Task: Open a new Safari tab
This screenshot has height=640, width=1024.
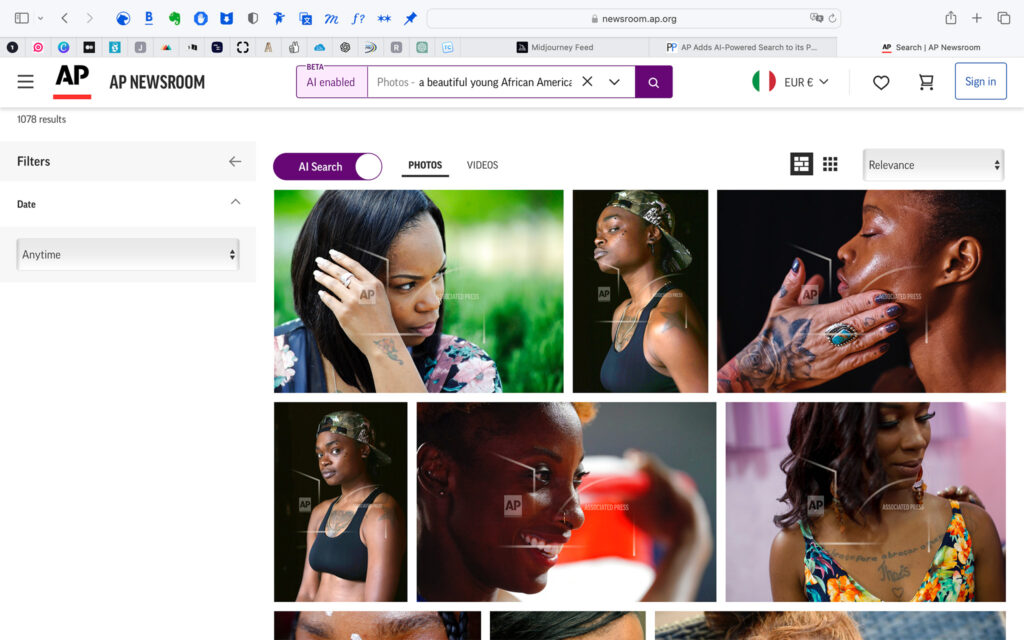Action: pos(976,18)
